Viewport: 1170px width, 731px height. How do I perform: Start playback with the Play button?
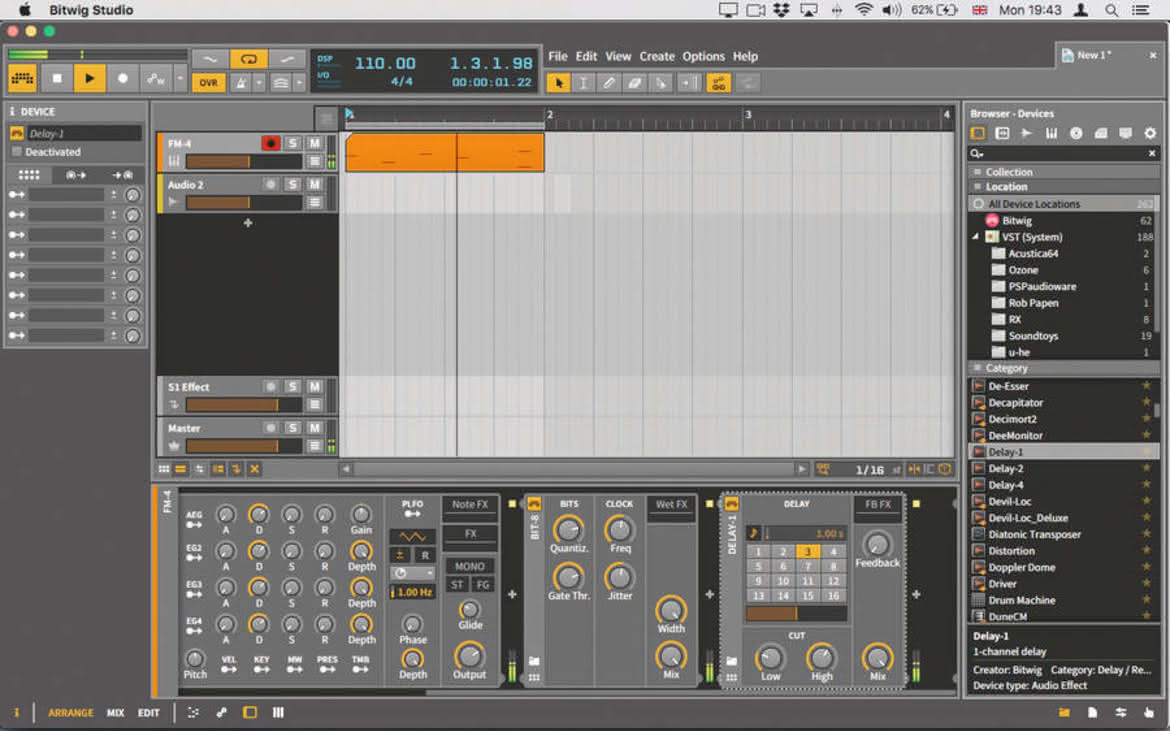pyautogui.click(x=90, y=78)
